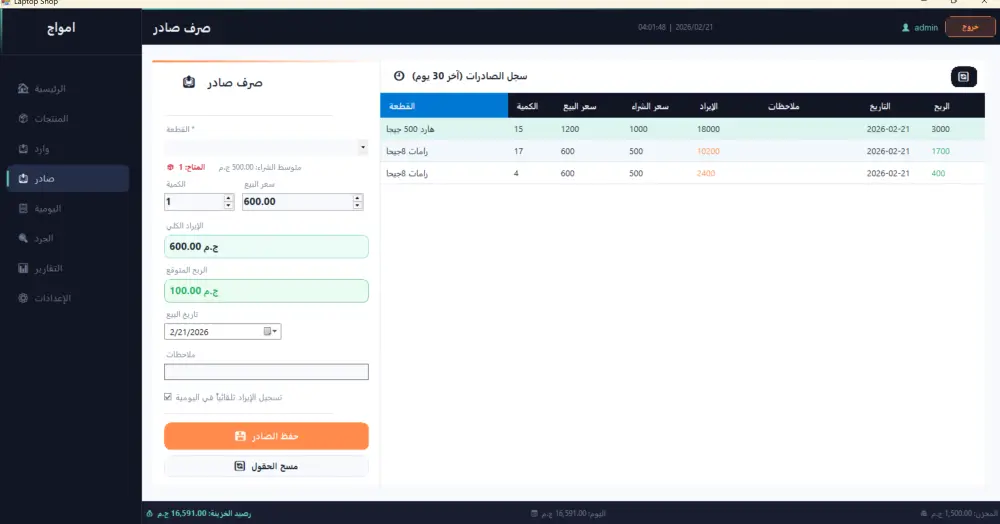This screenshot has width=1000, height=524.
Task: Click the 18000 revenue cell
Action: (709, 129)
